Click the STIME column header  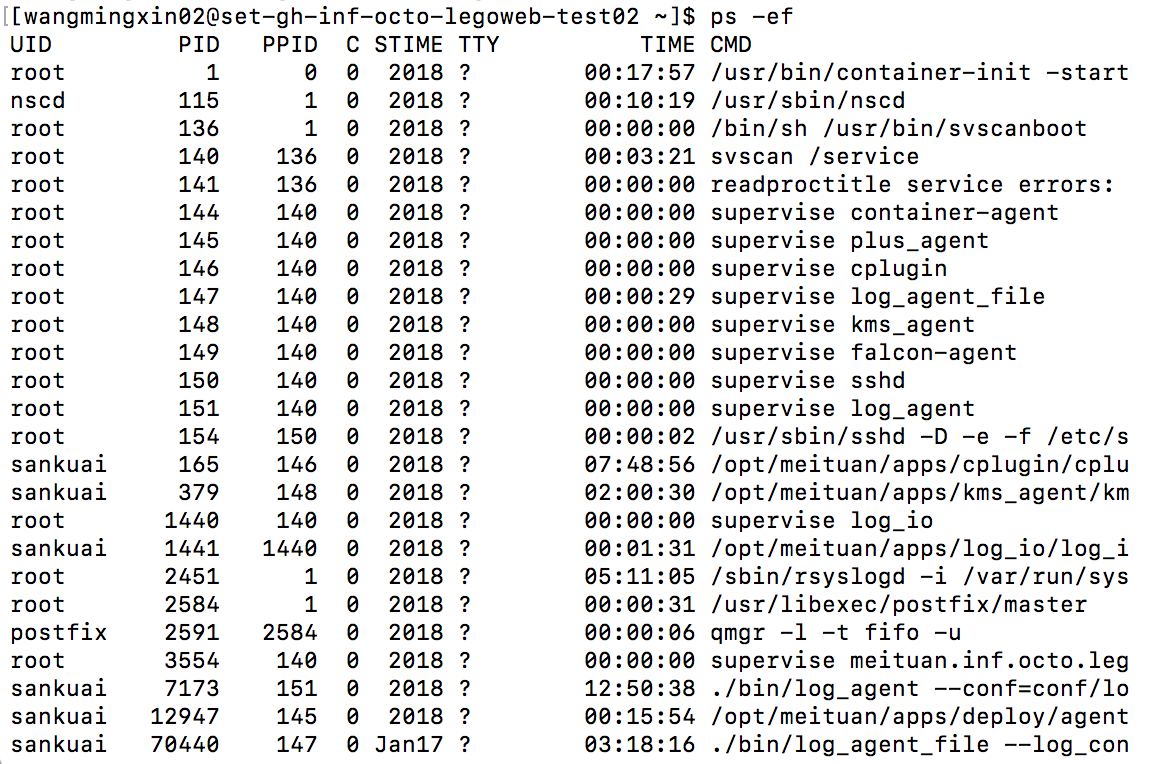click(x=408, y=44)
